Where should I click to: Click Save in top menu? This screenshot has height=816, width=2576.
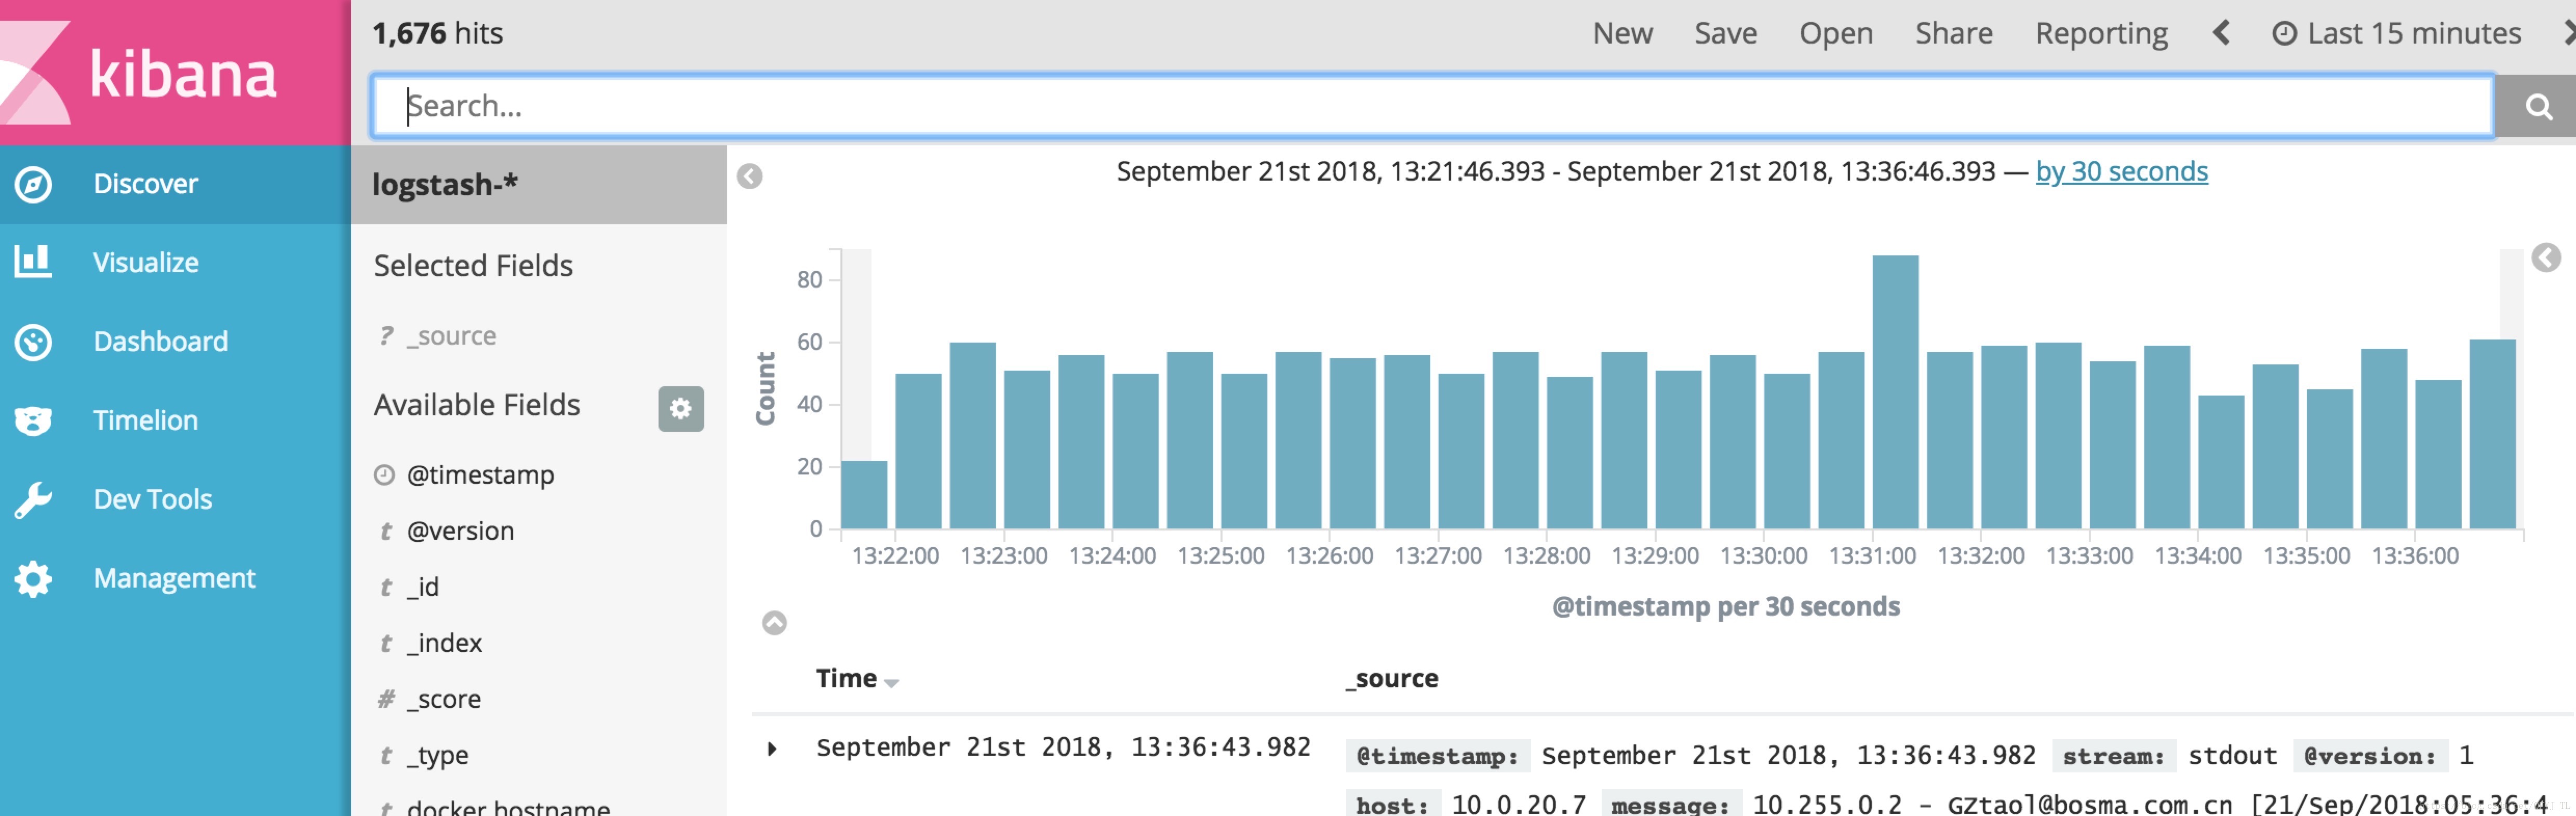tap(1725, 34)
